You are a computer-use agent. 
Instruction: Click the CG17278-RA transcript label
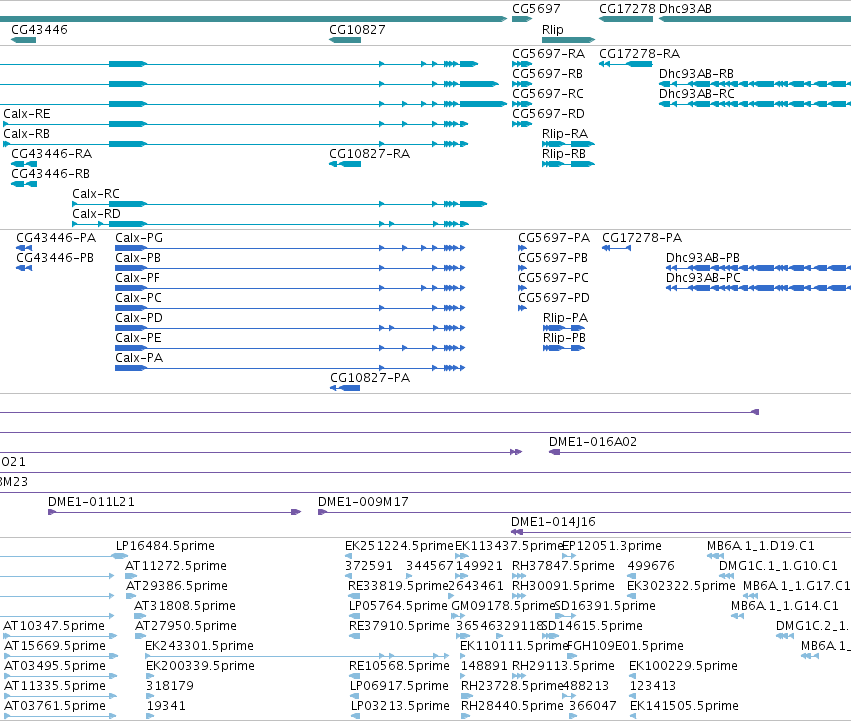(x=639, y=54)
